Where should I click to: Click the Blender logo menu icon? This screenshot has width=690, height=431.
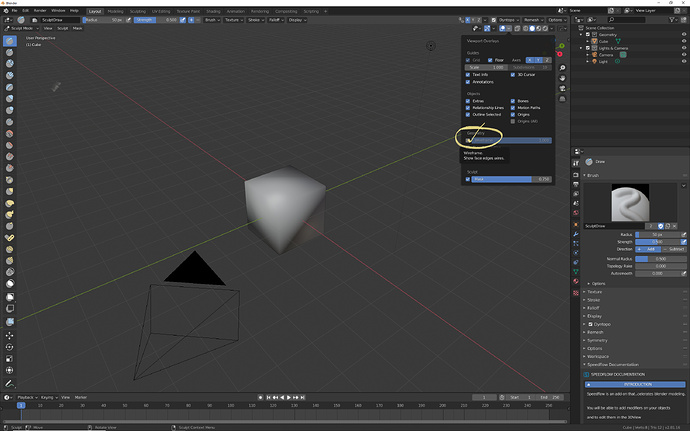coord(4,11)
